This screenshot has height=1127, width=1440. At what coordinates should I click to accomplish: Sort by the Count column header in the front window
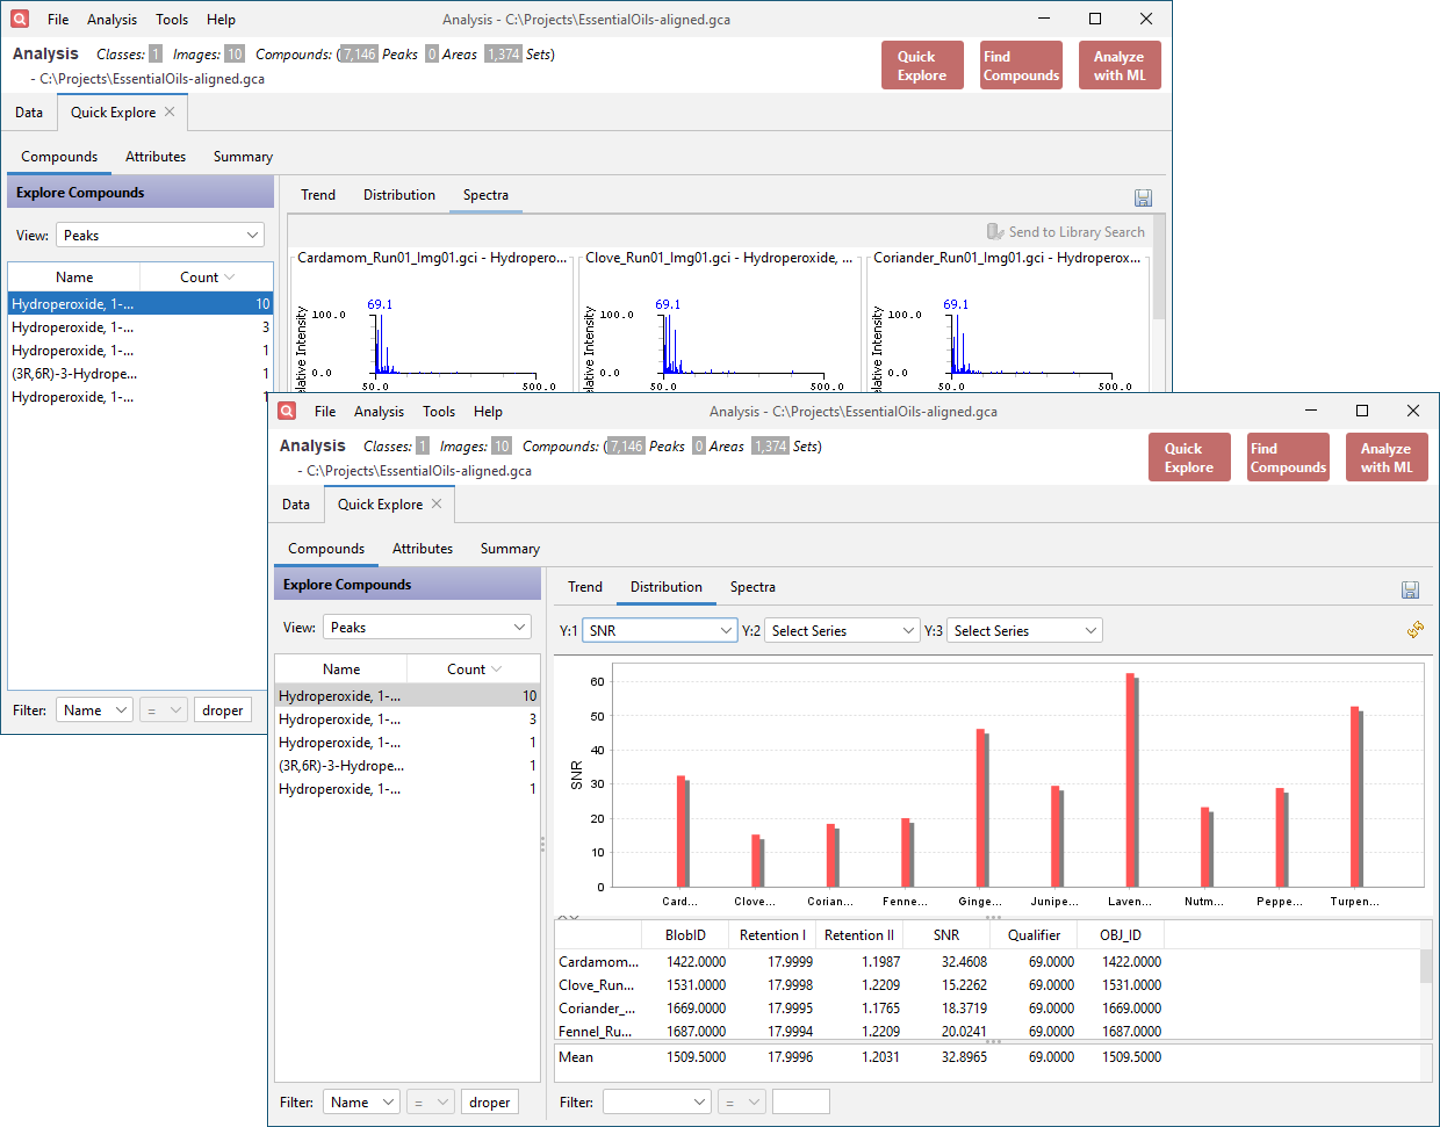coord(473,669)
